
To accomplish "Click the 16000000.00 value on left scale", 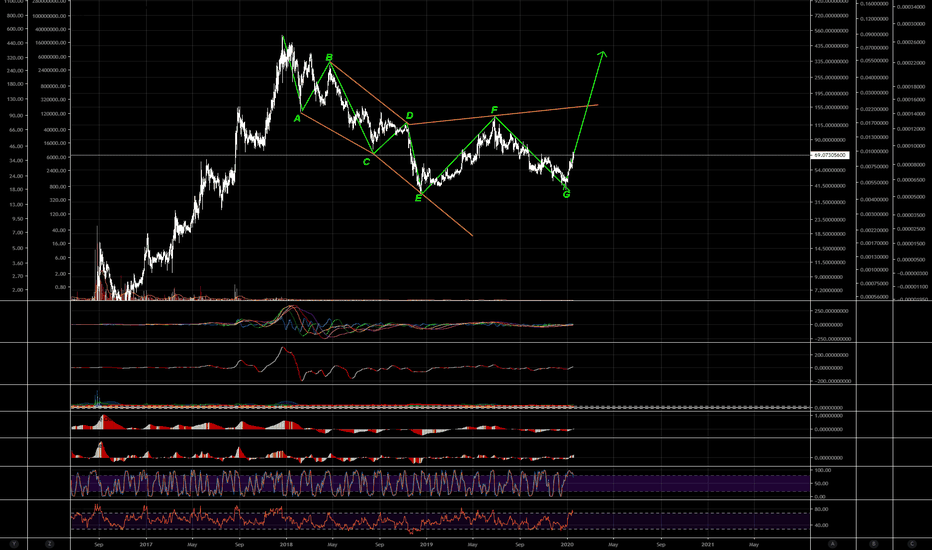I will coord(51,43).
